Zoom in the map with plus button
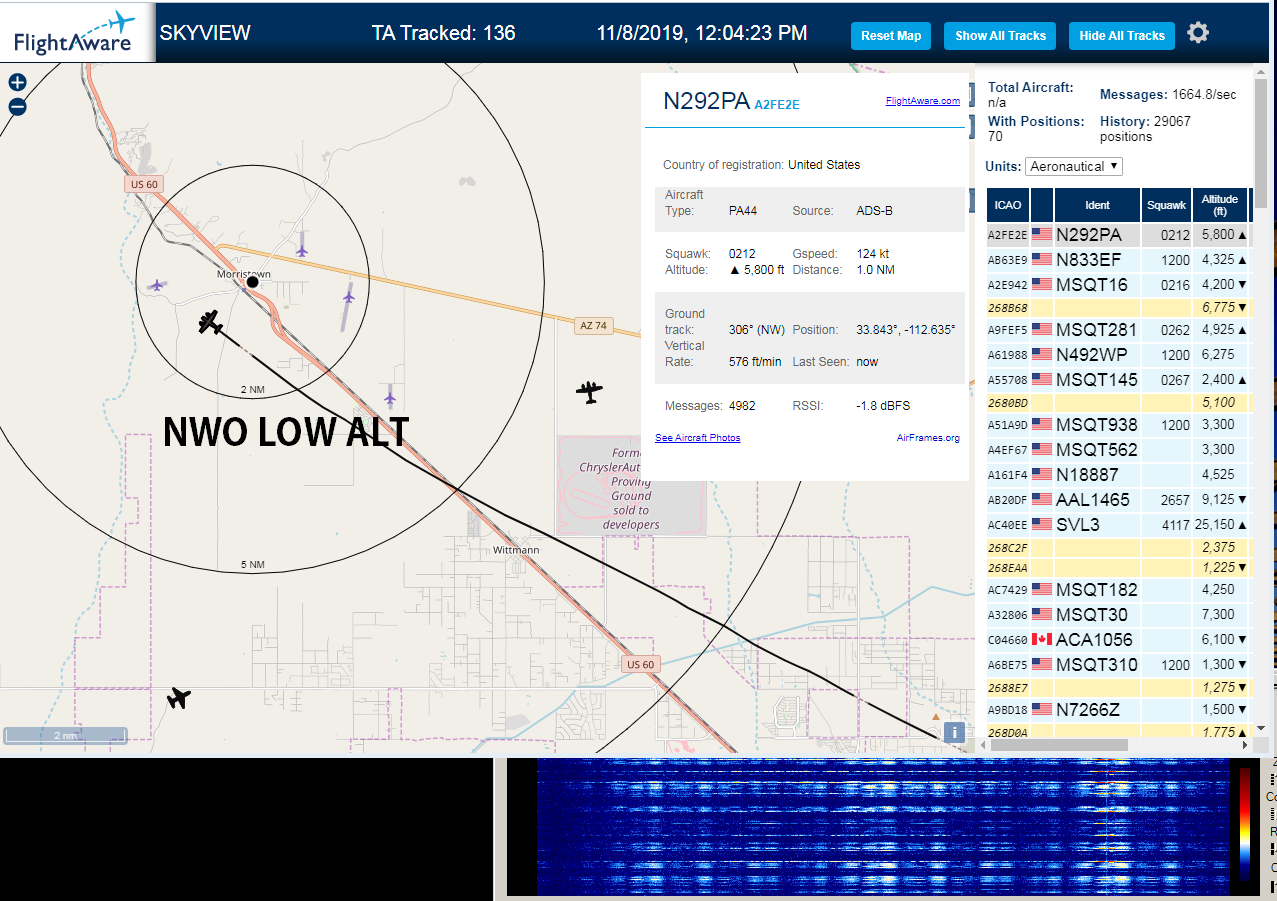Image resolution: width=1277 pixels, height=901 pixels. tap(17, 83)
